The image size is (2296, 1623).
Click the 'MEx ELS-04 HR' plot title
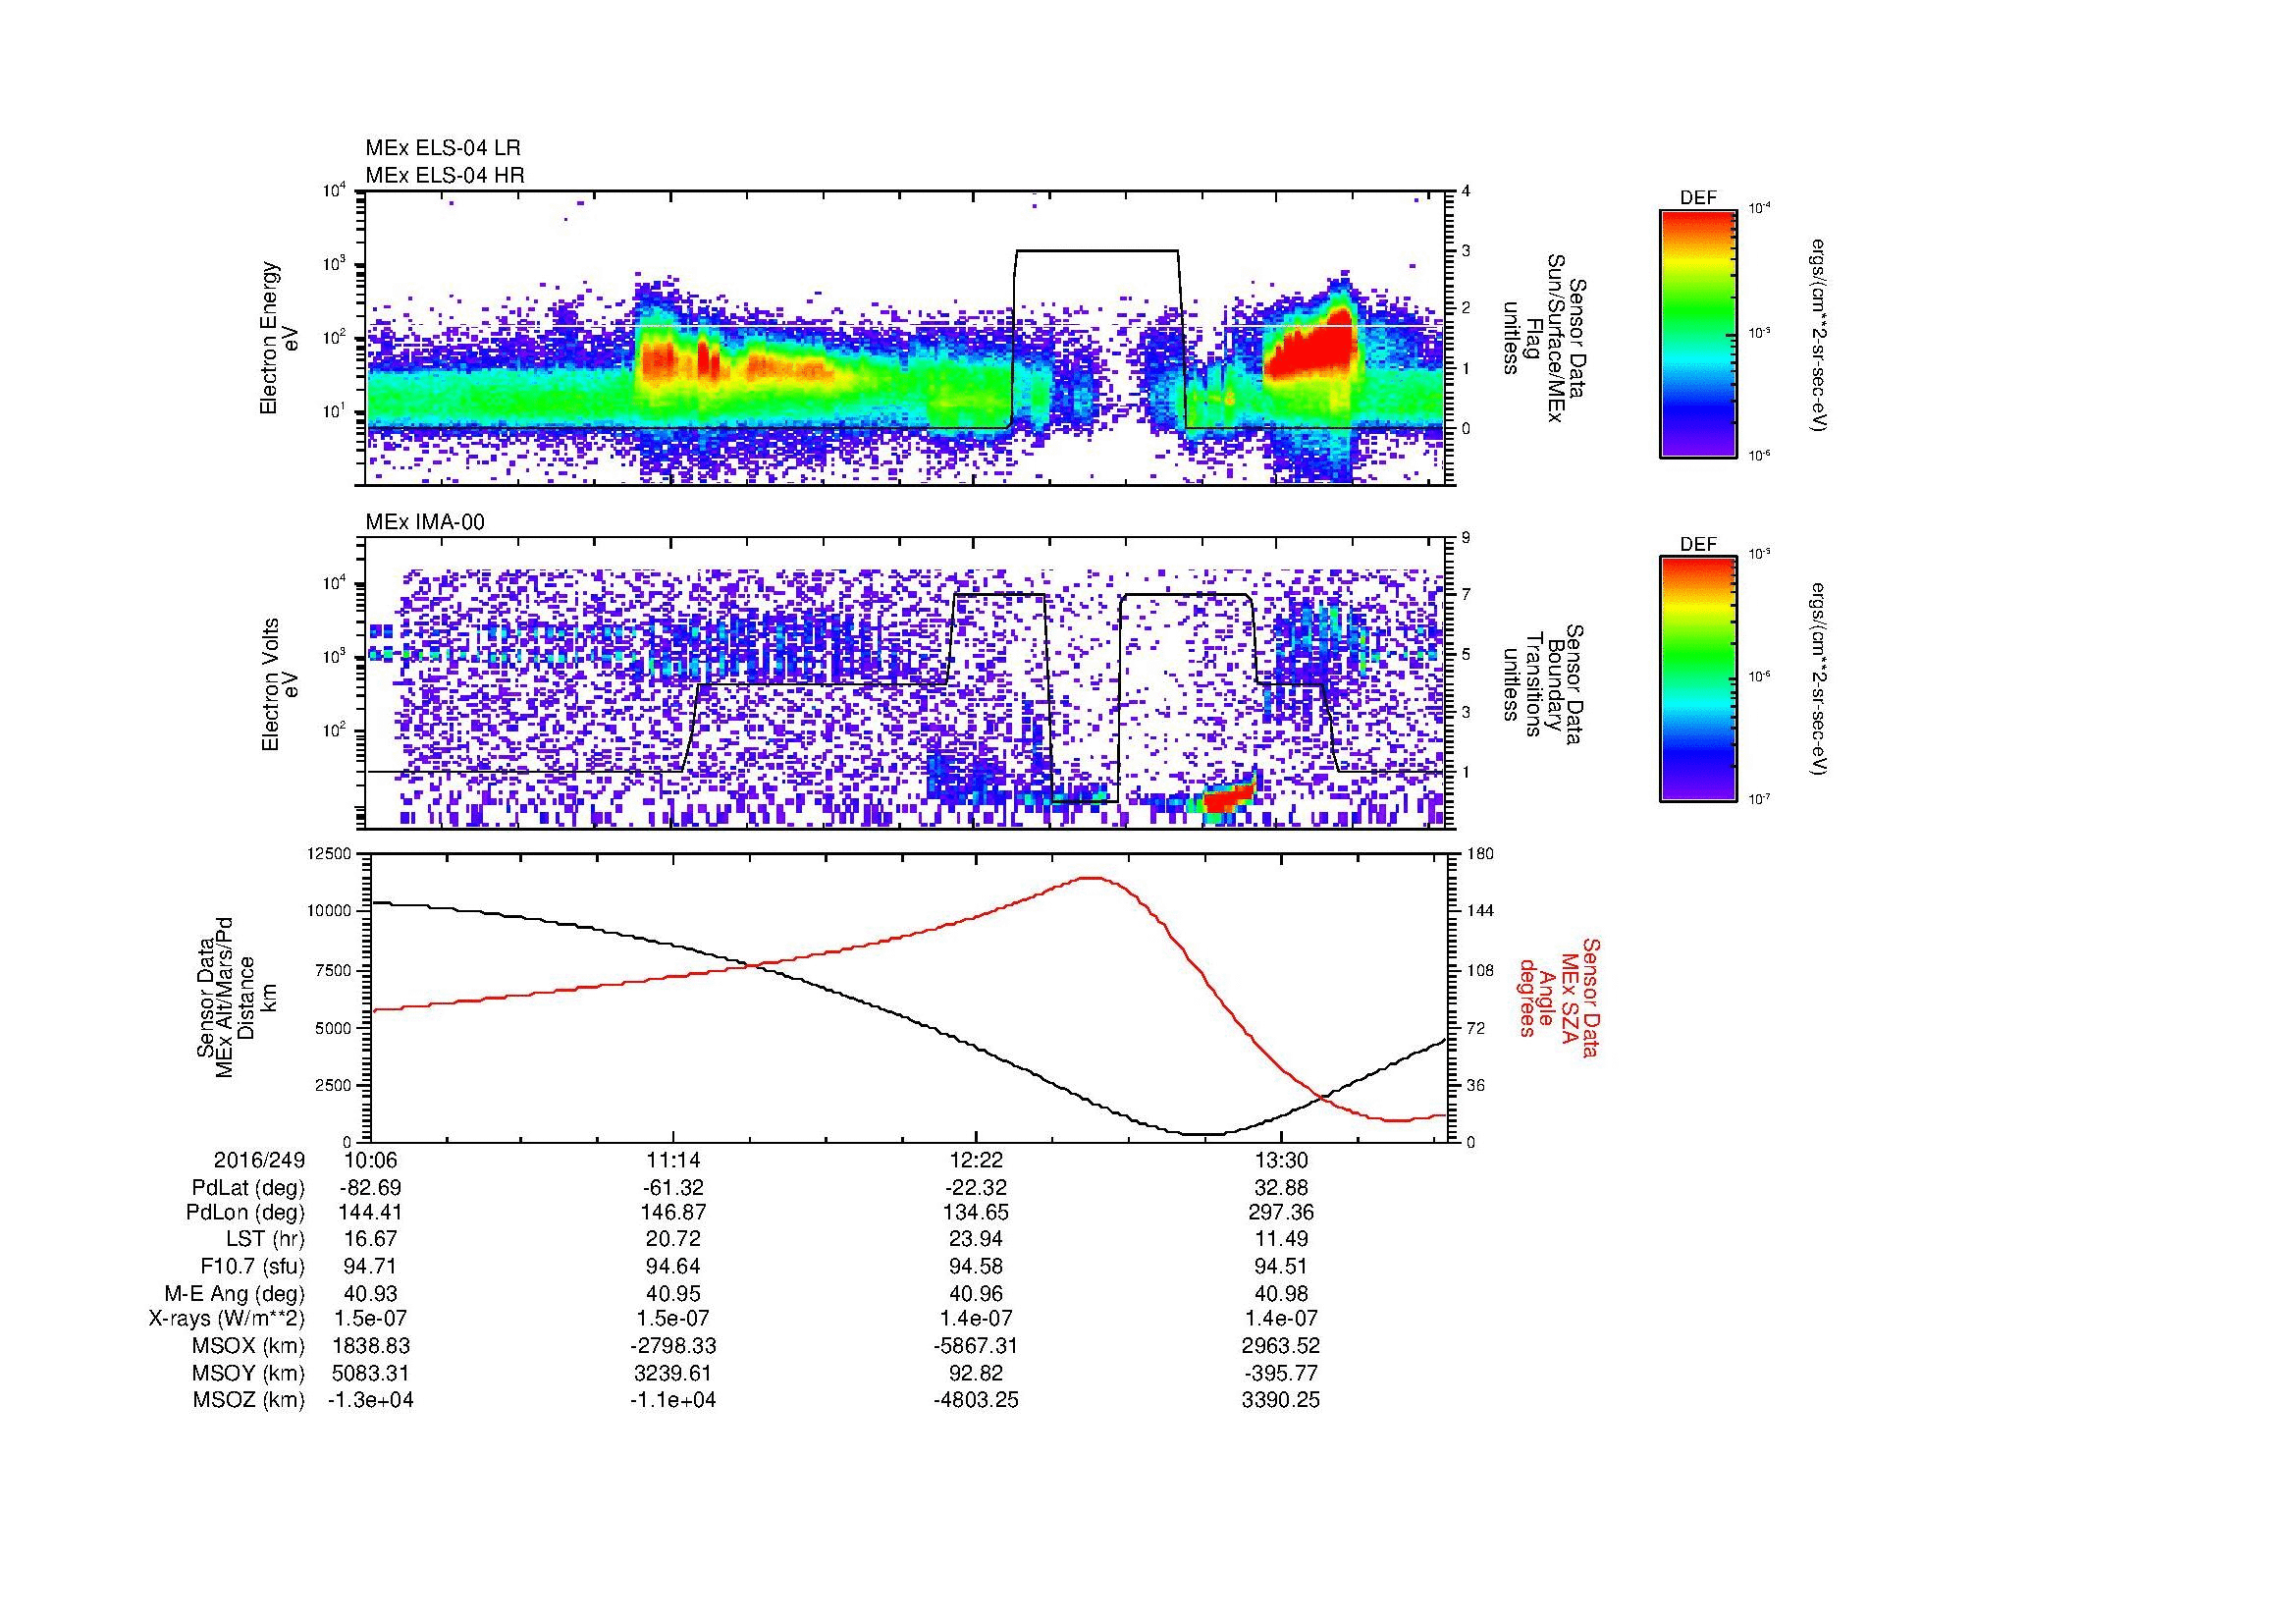coord(444,175)
